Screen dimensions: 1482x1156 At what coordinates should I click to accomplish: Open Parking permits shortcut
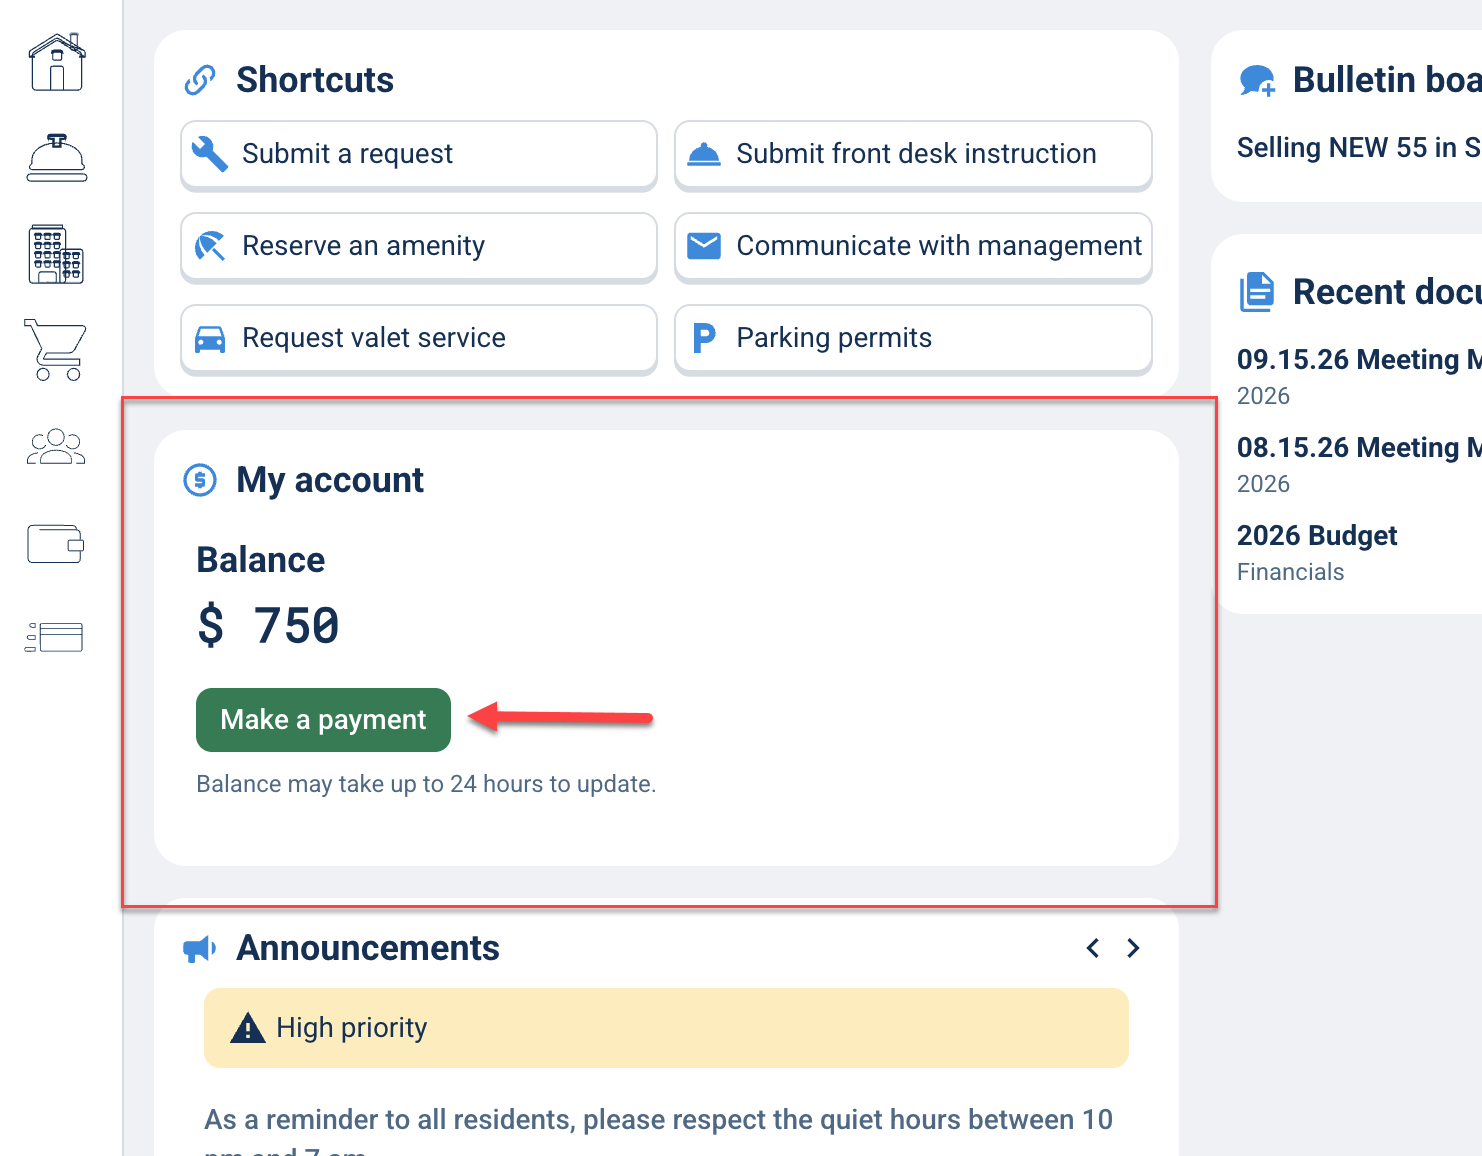(x=913, y=338)
